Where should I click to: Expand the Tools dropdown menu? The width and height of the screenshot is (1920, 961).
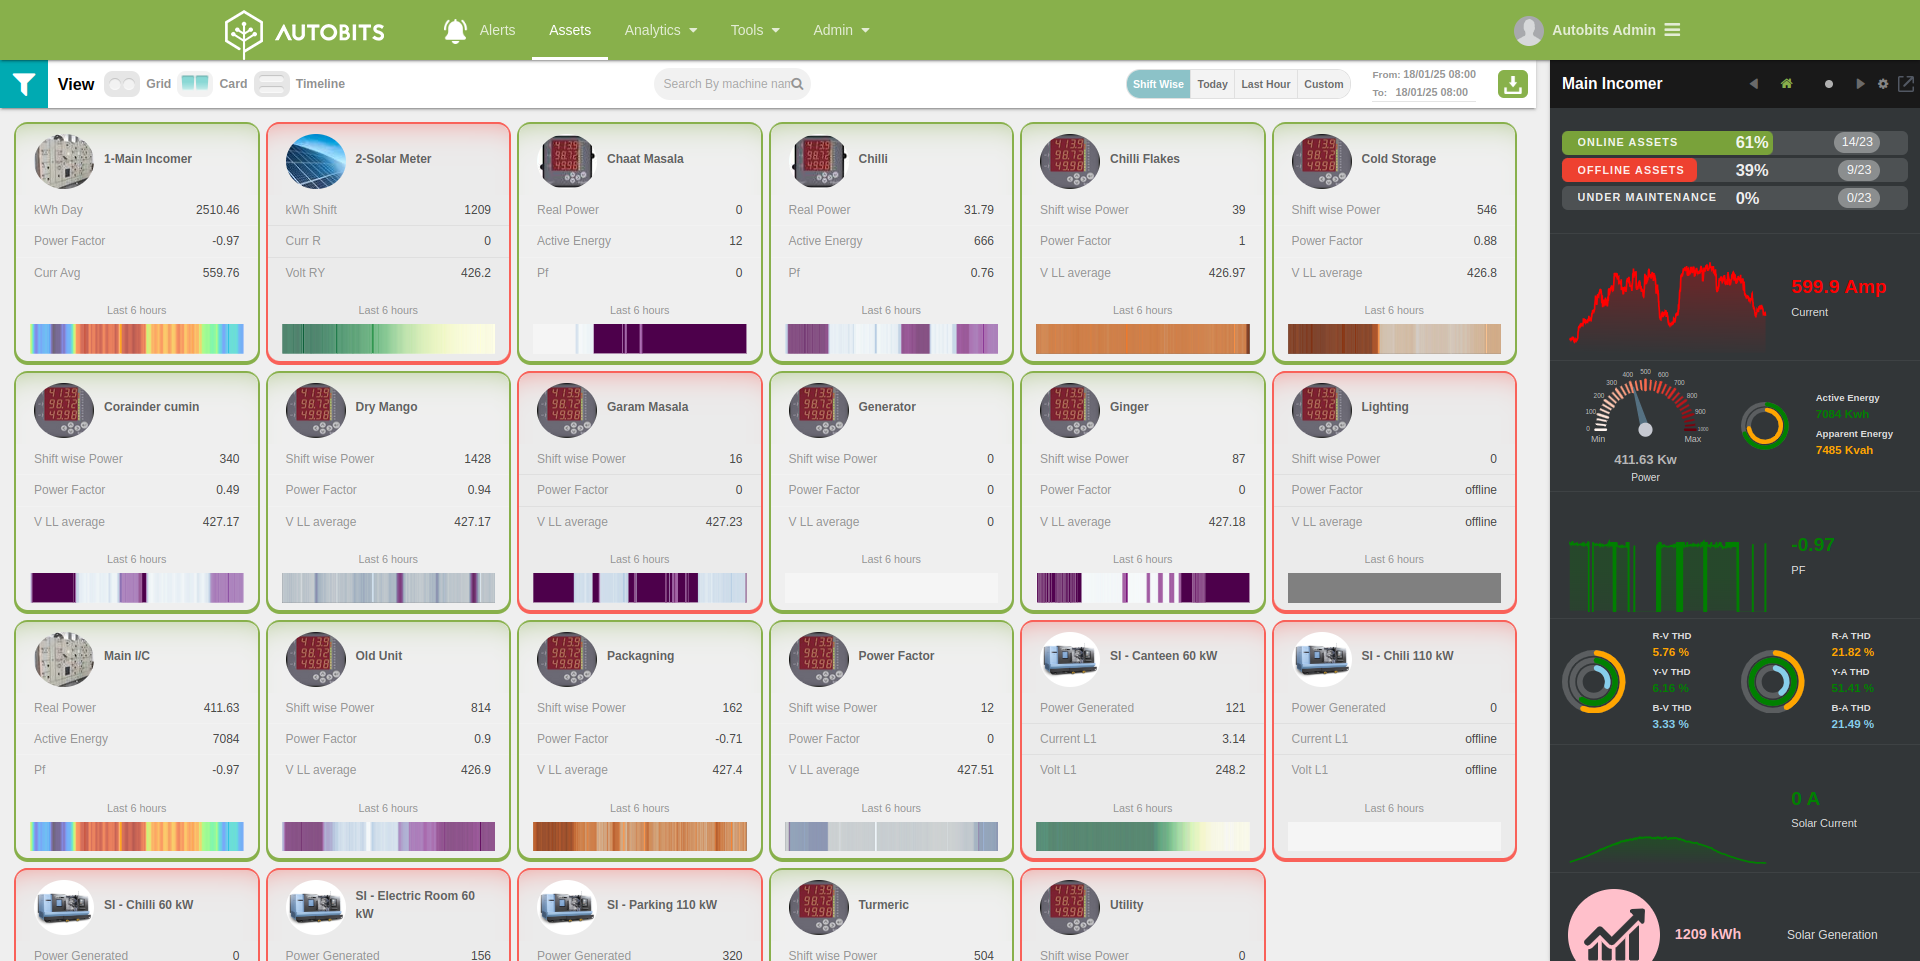[755, 30]
